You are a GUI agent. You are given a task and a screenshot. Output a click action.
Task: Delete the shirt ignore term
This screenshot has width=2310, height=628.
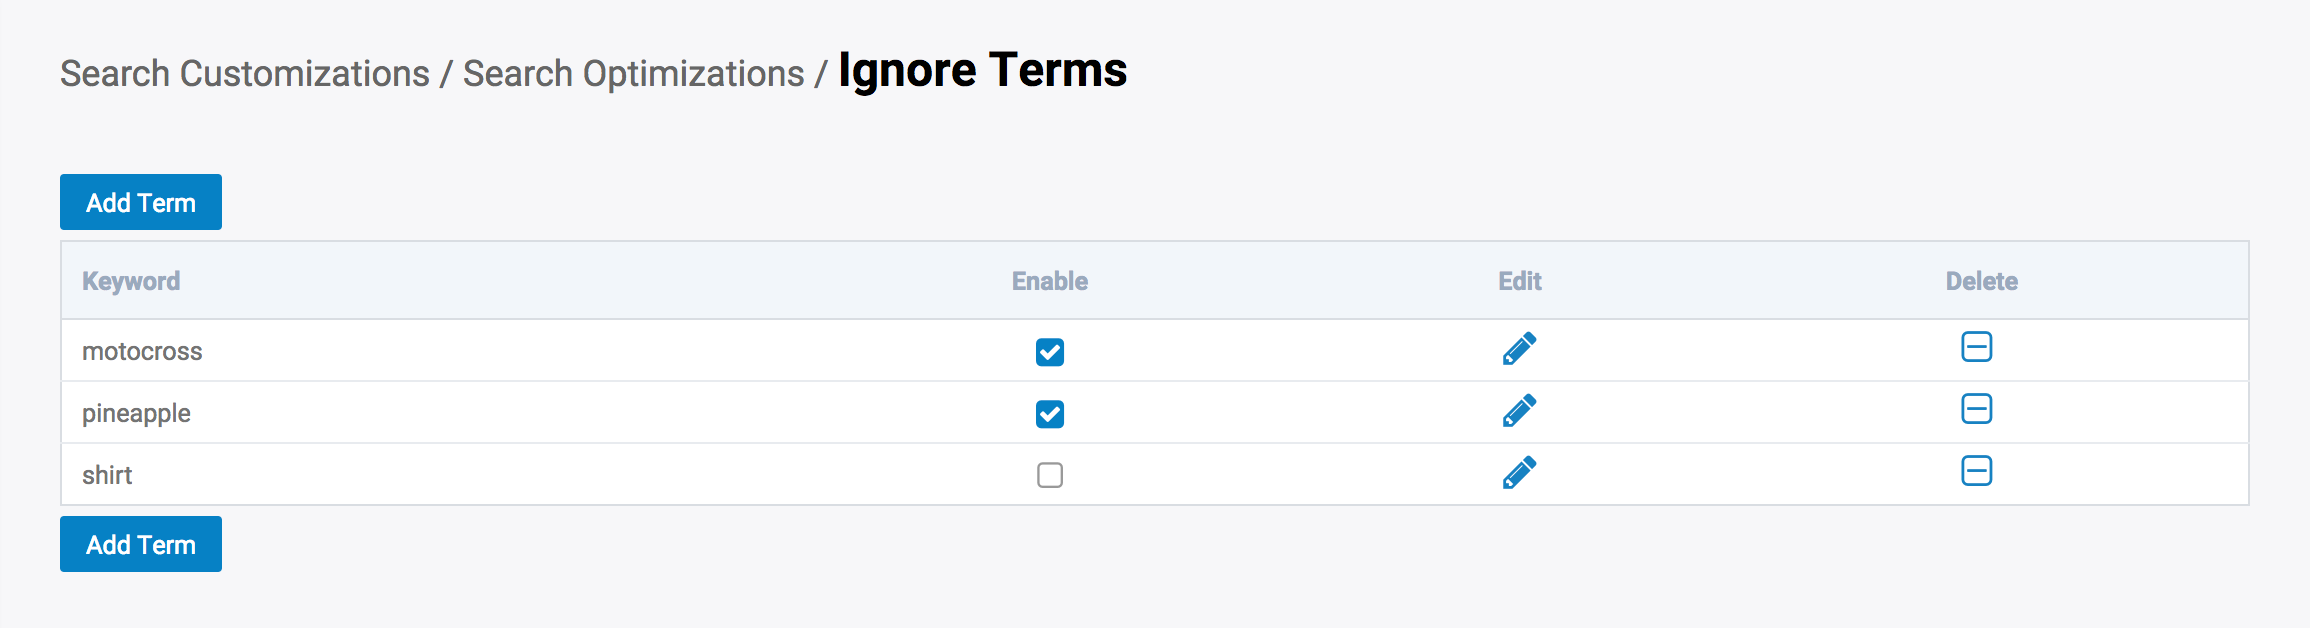tap(1976, 471)
